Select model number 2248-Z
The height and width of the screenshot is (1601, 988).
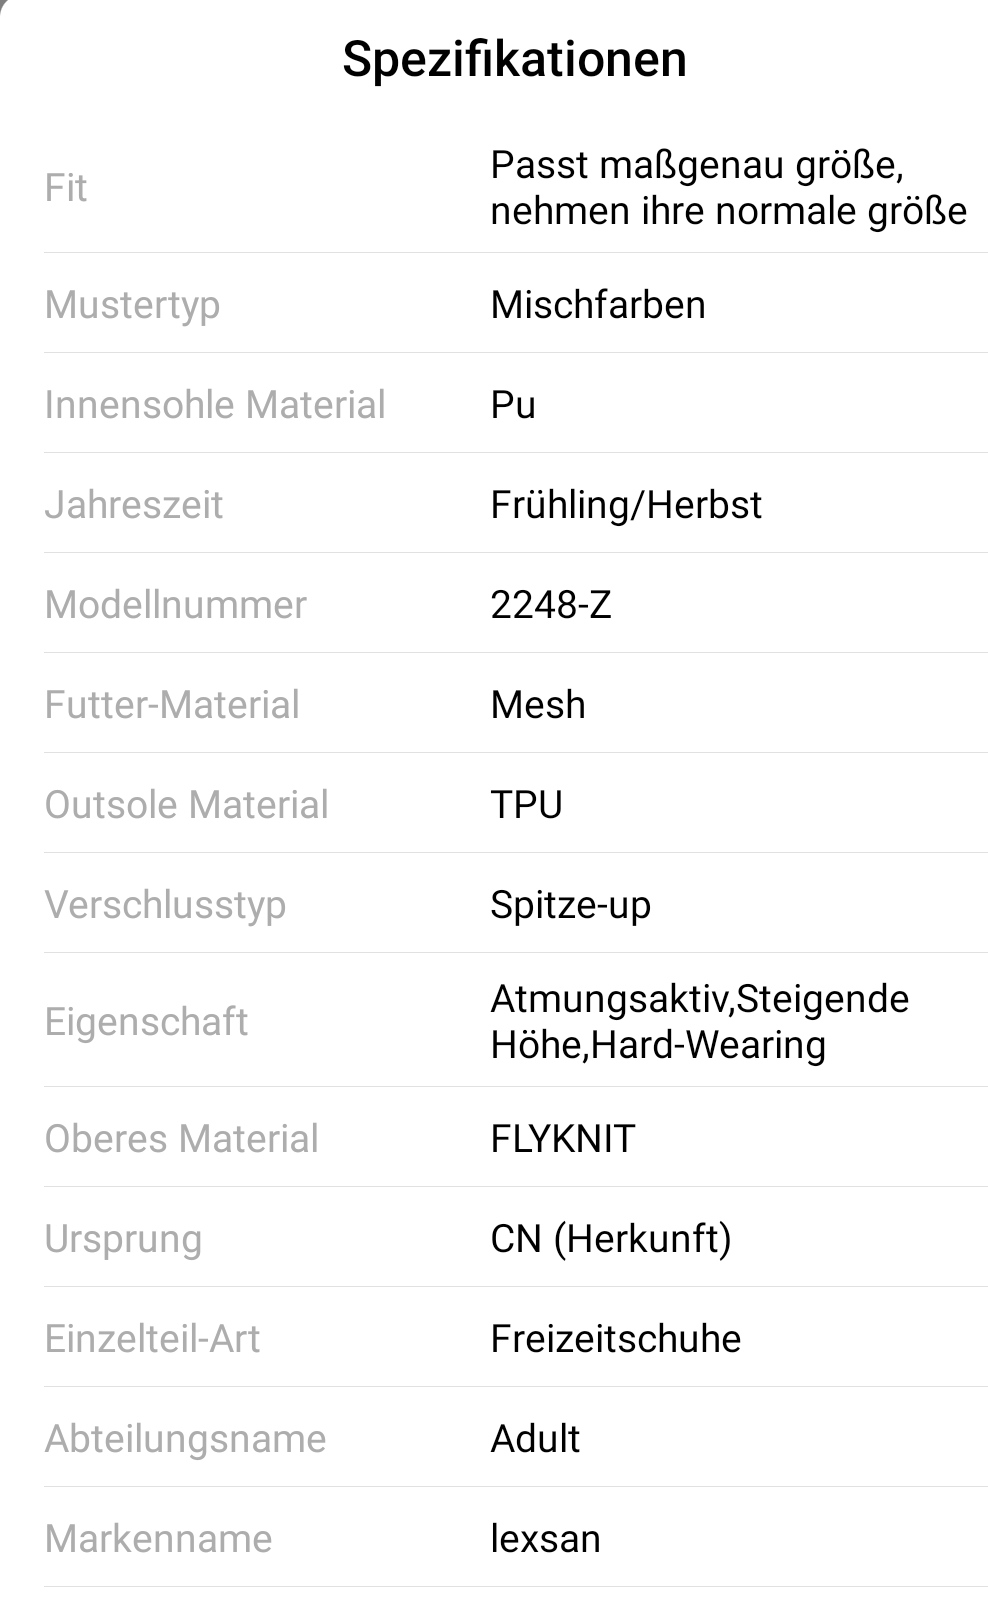(x=550, y=605)
